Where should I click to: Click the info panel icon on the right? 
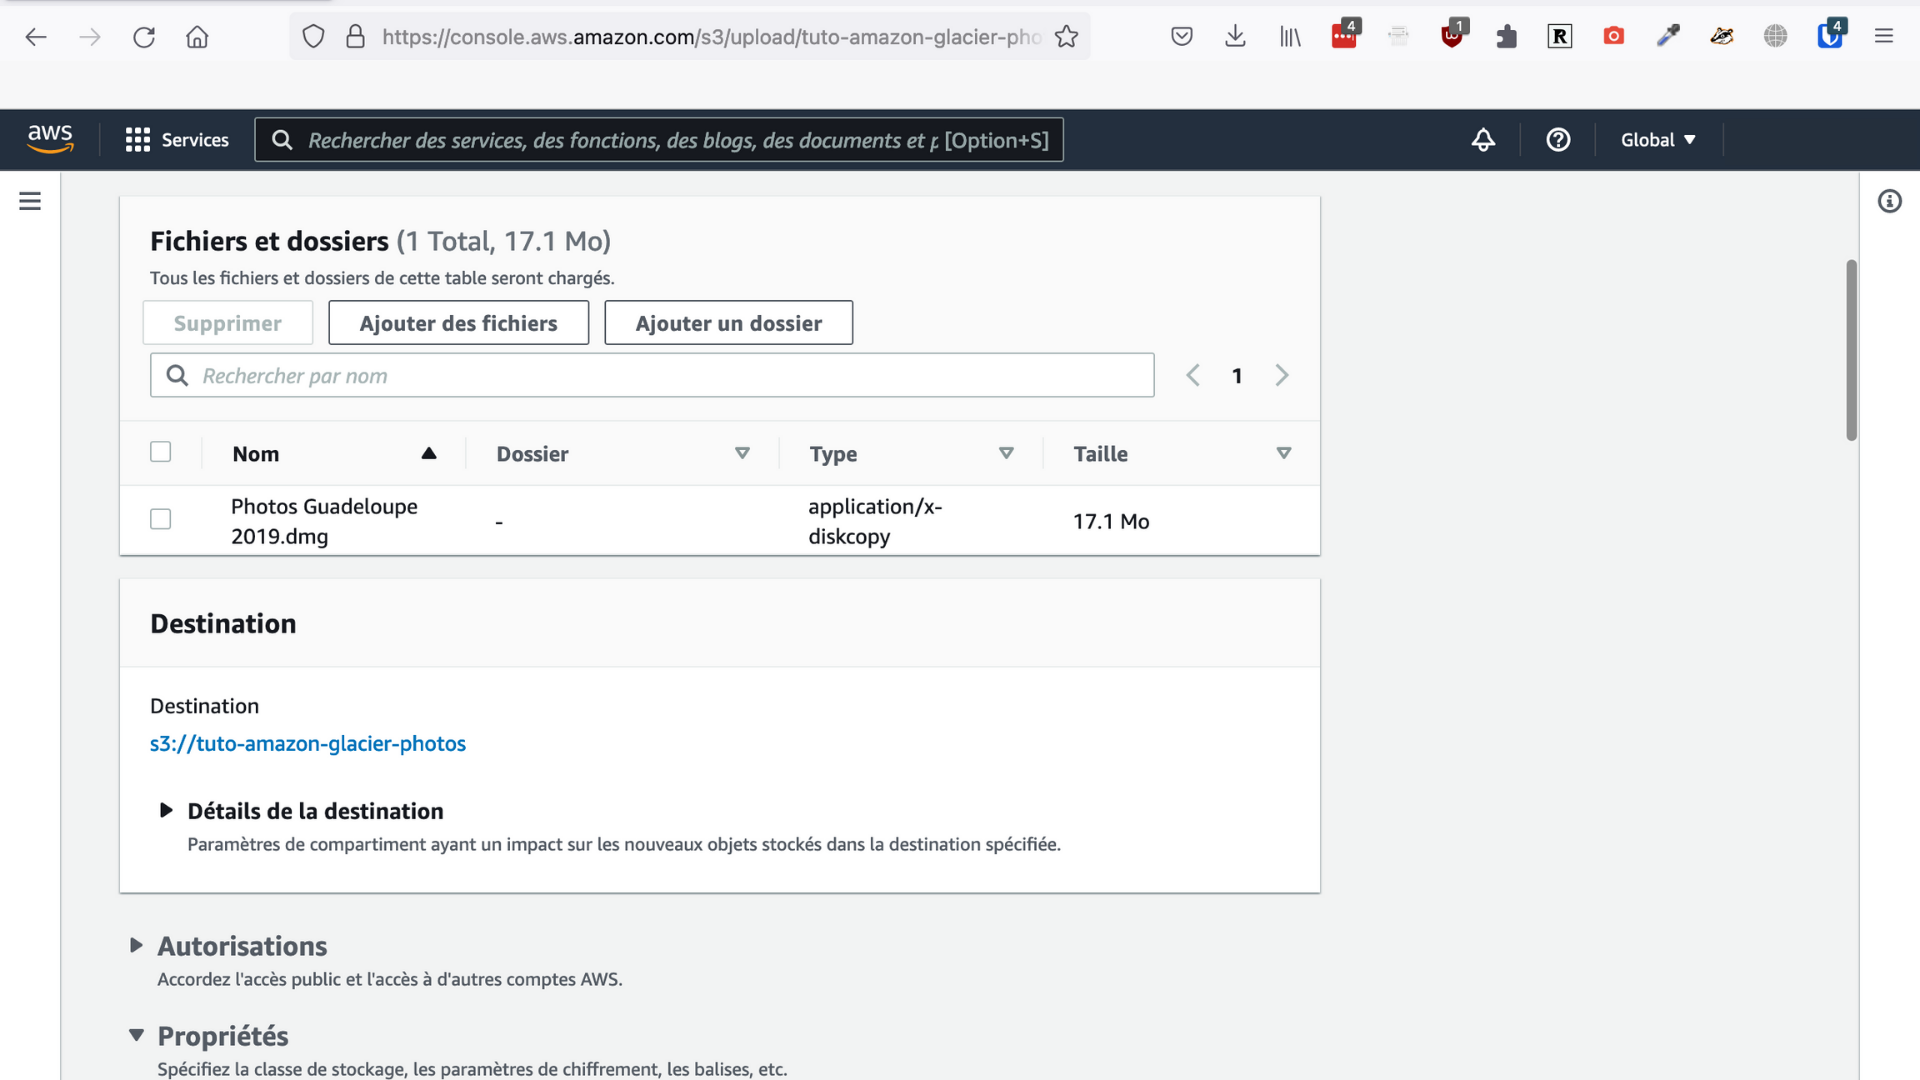tap(1889, 201)
